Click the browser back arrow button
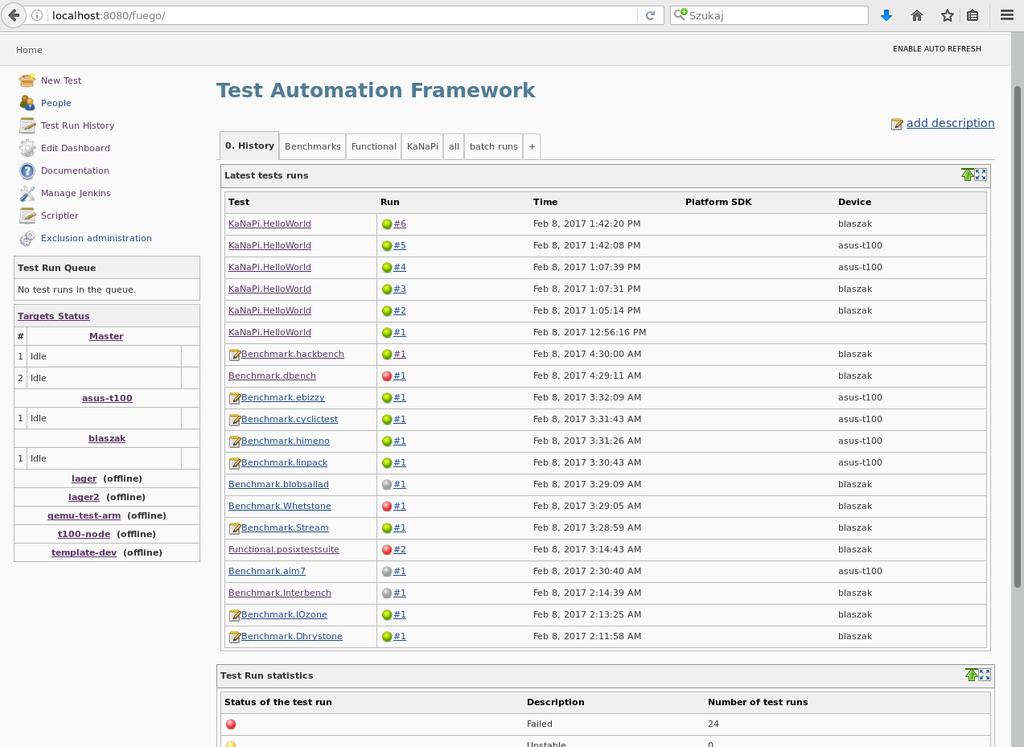 (13, 15)
